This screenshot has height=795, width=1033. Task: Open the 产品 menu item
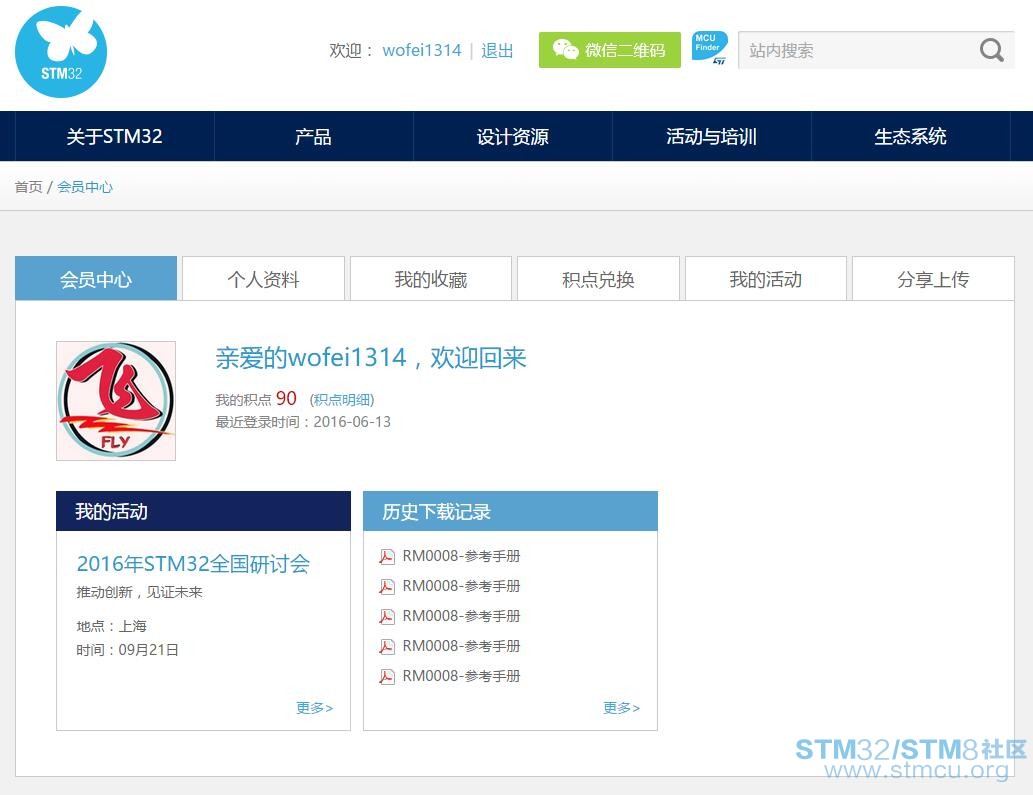pyautogui.click(x=313, y=136)
